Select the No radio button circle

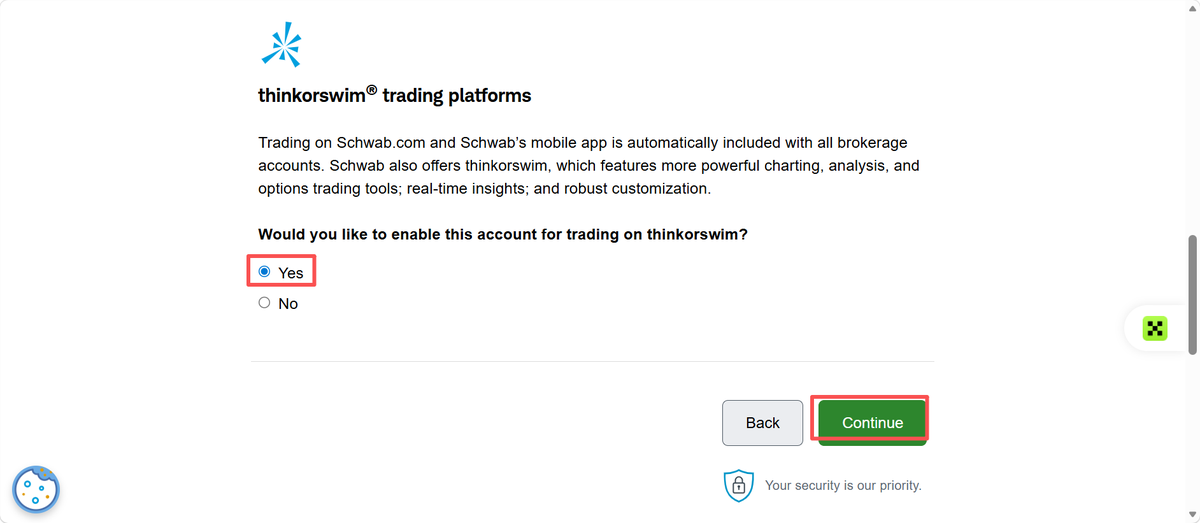point(264,303)
